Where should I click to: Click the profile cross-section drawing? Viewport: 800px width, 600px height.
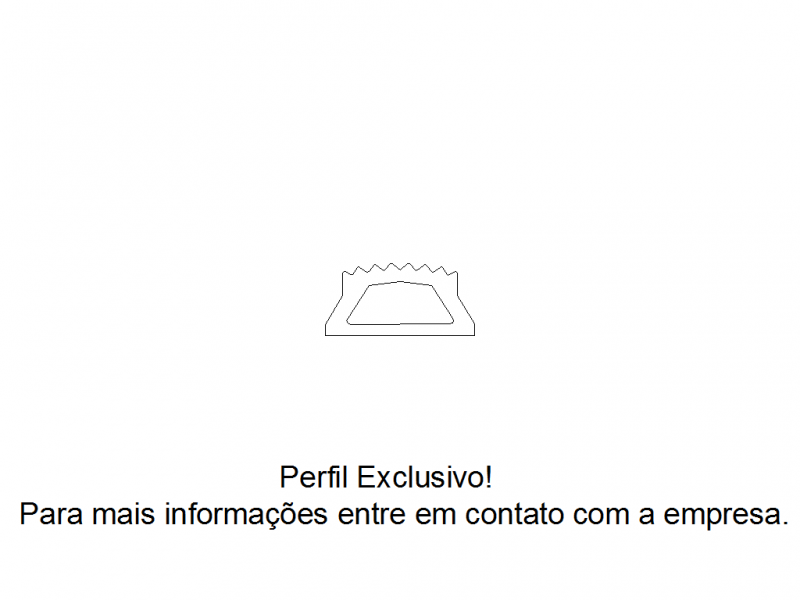pyautogui.click(x=400, y=299)
